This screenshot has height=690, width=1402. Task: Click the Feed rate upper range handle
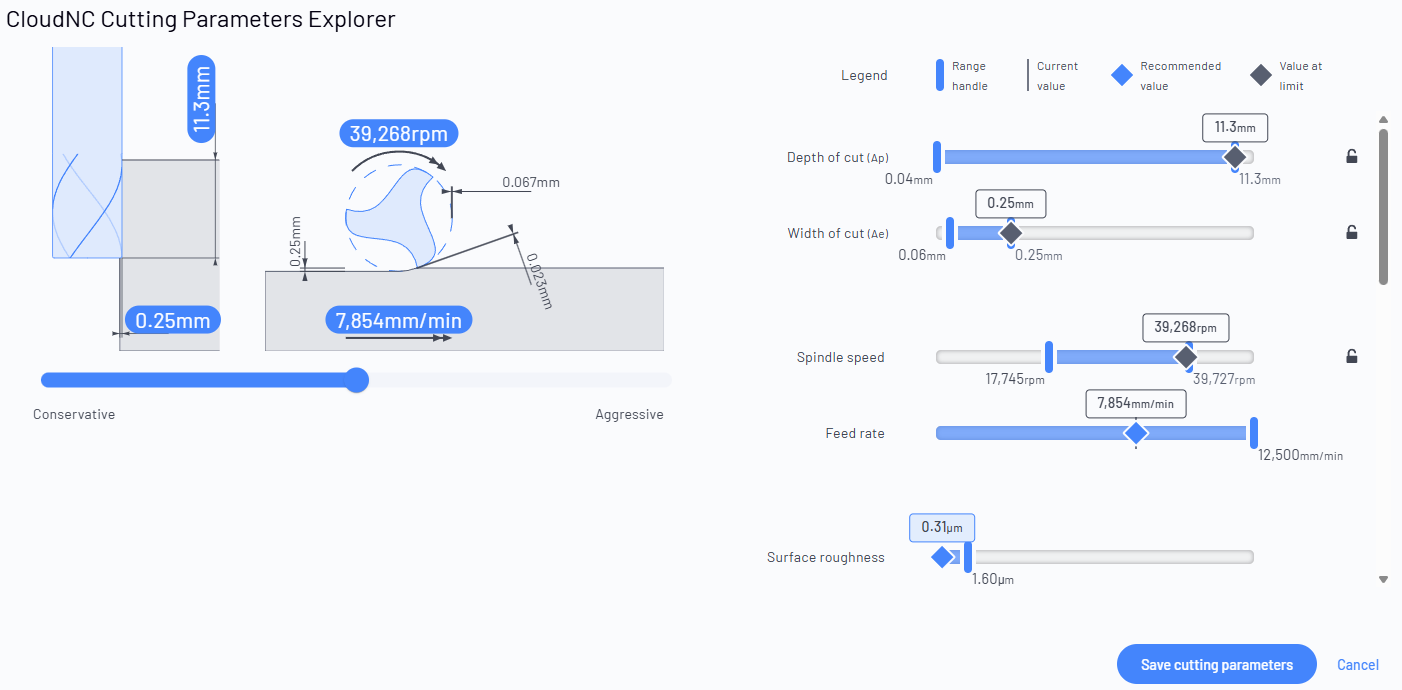click(1254, 433)
